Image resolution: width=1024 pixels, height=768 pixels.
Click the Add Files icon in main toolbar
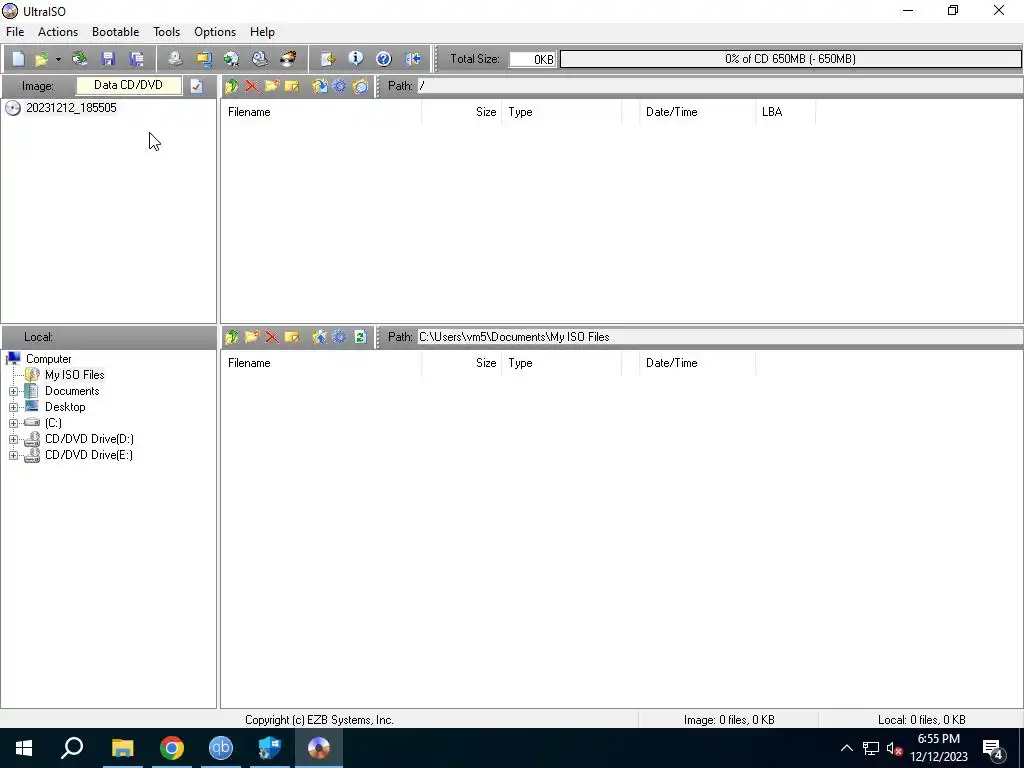[328, 59]
